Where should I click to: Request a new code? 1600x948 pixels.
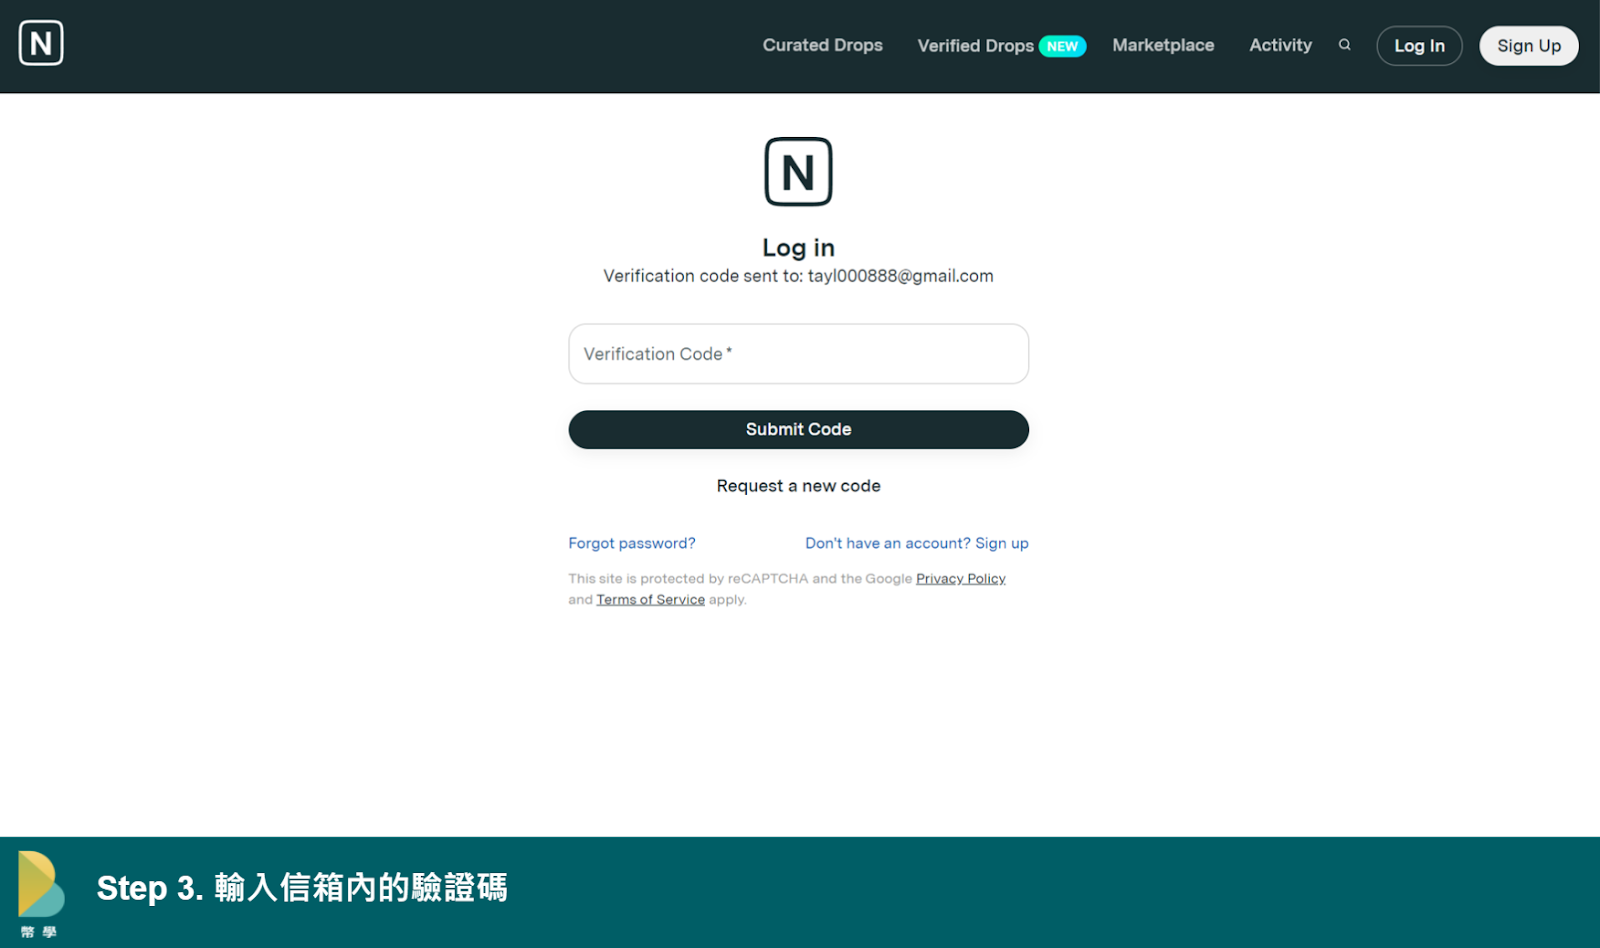pyautogui.click(x=798, y=486)
